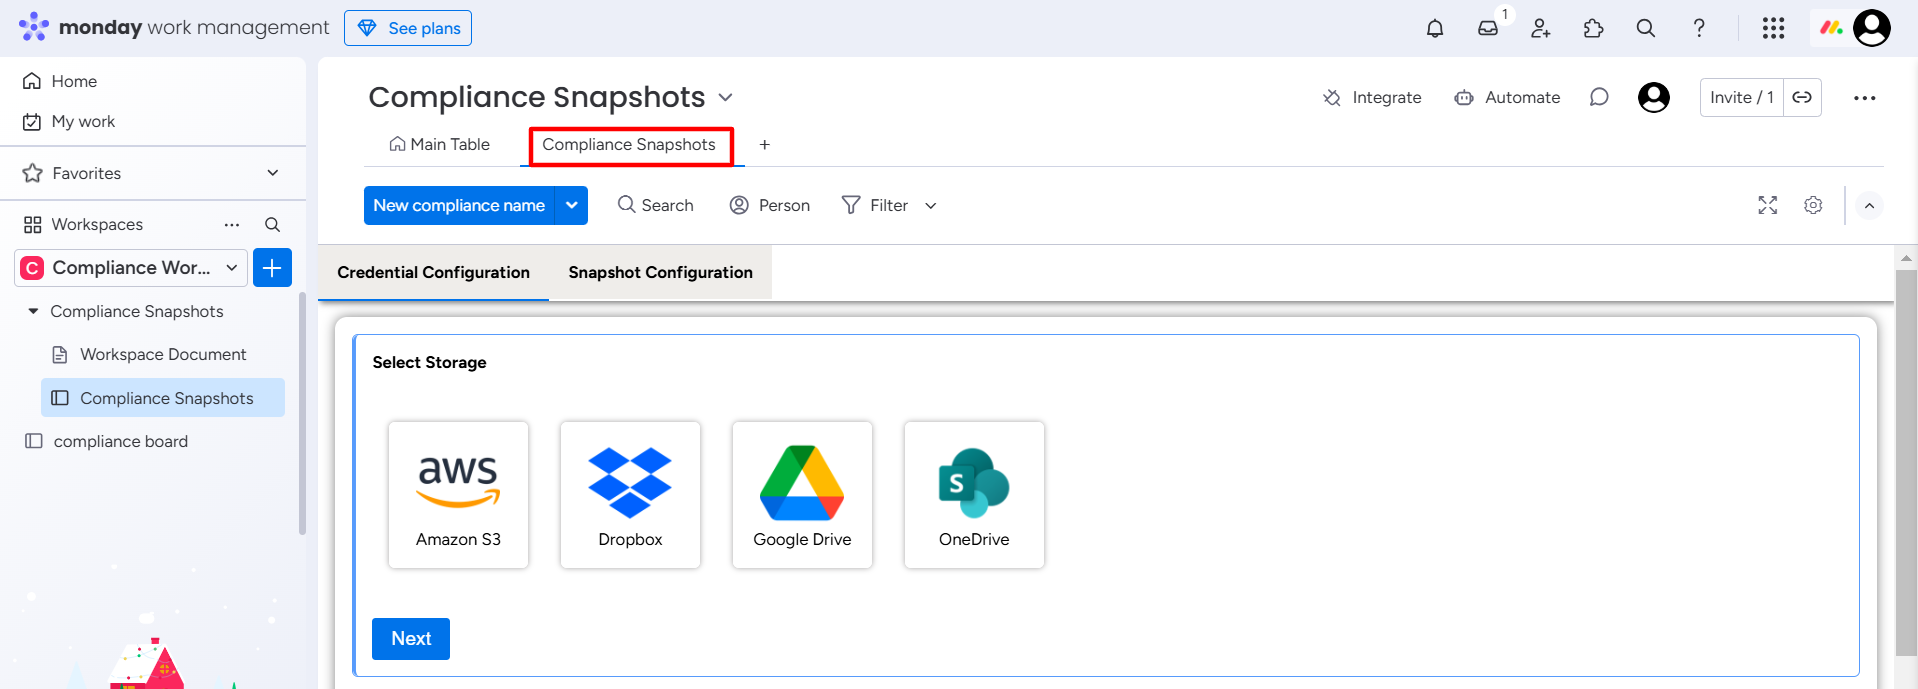Switch to the Main Table tab

440,145
